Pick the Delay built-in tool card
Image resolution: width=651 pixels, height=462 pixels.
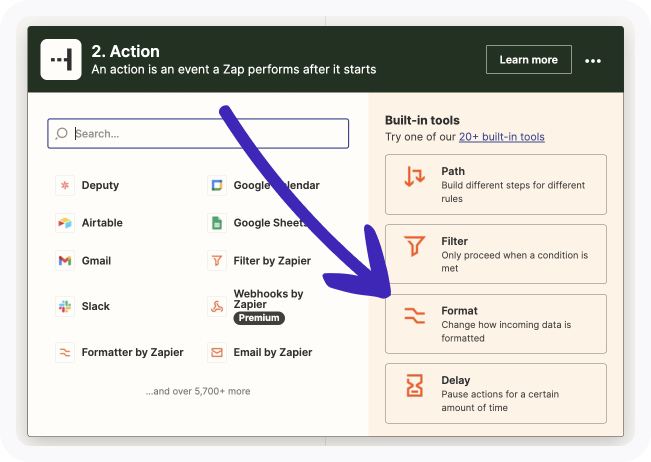point(495,393)
